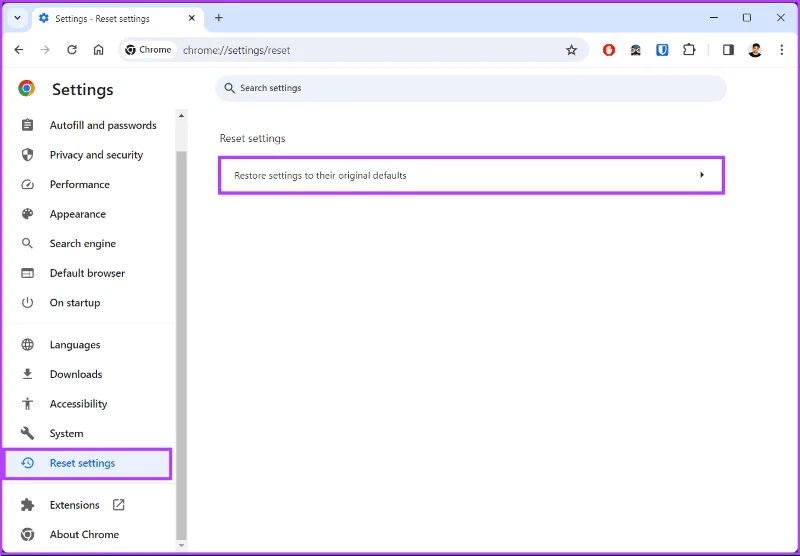Click the clipboard icon for Autofill

click(x=28, y=125)
